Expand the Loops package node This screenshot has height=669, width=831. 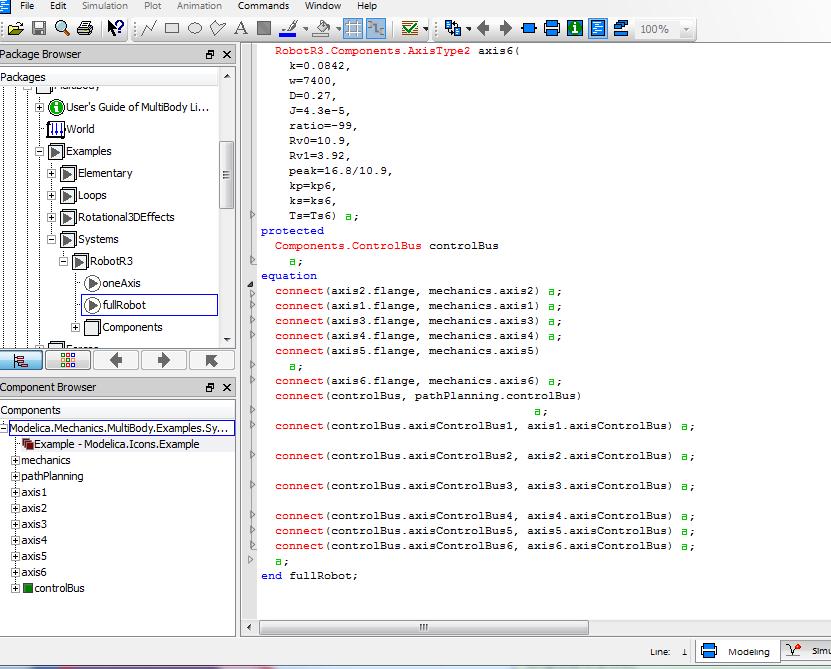51,196
